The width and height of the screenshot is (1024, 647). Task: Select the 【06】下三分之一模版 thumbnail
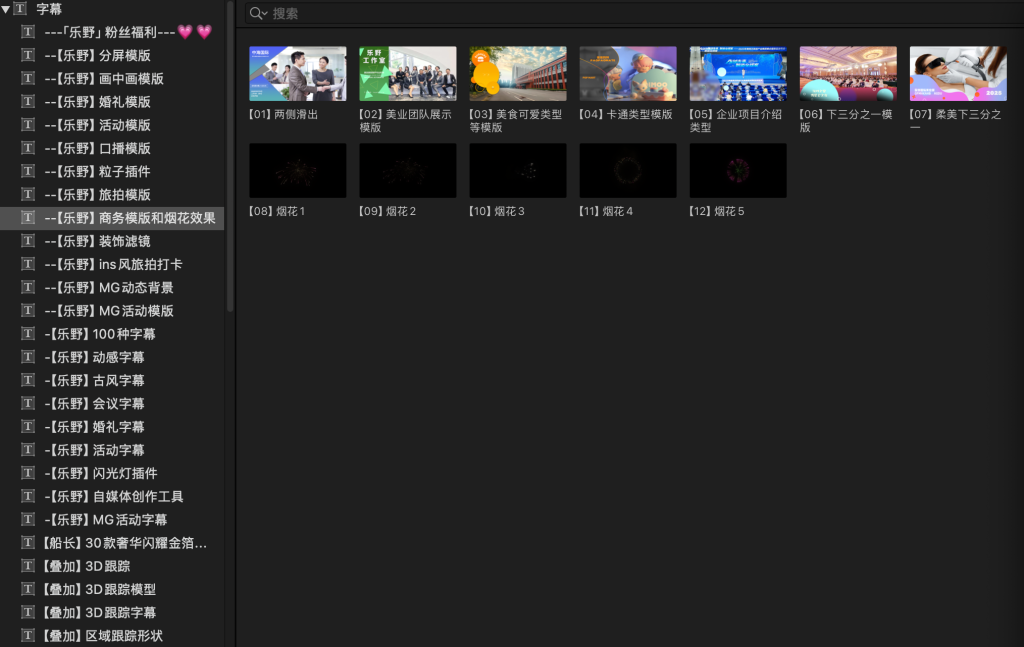pos(848,73)
